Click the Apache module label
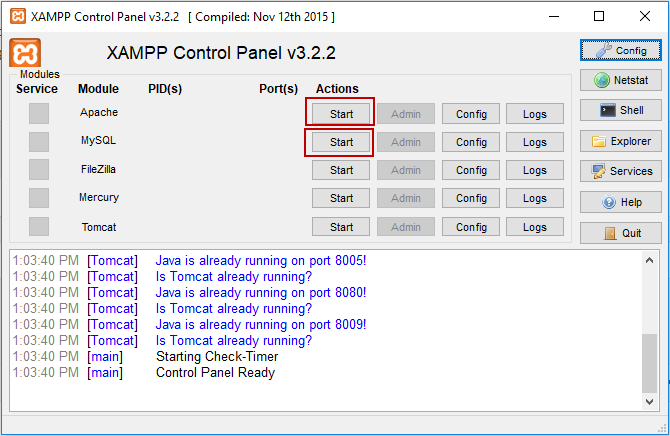This screenshot has height=436, width=670. click(99, 112)
